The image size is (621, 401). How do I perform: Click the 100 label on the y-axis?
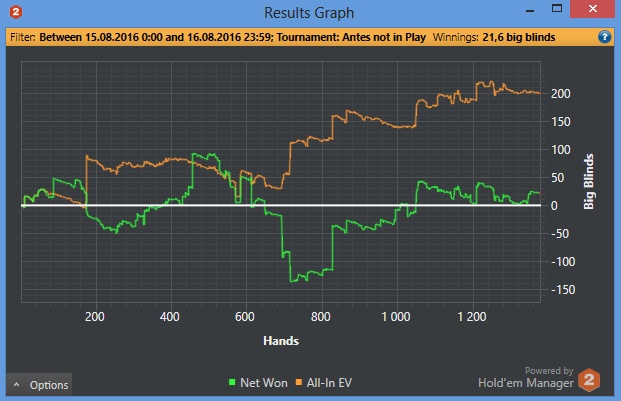click(x=561, y=150)
